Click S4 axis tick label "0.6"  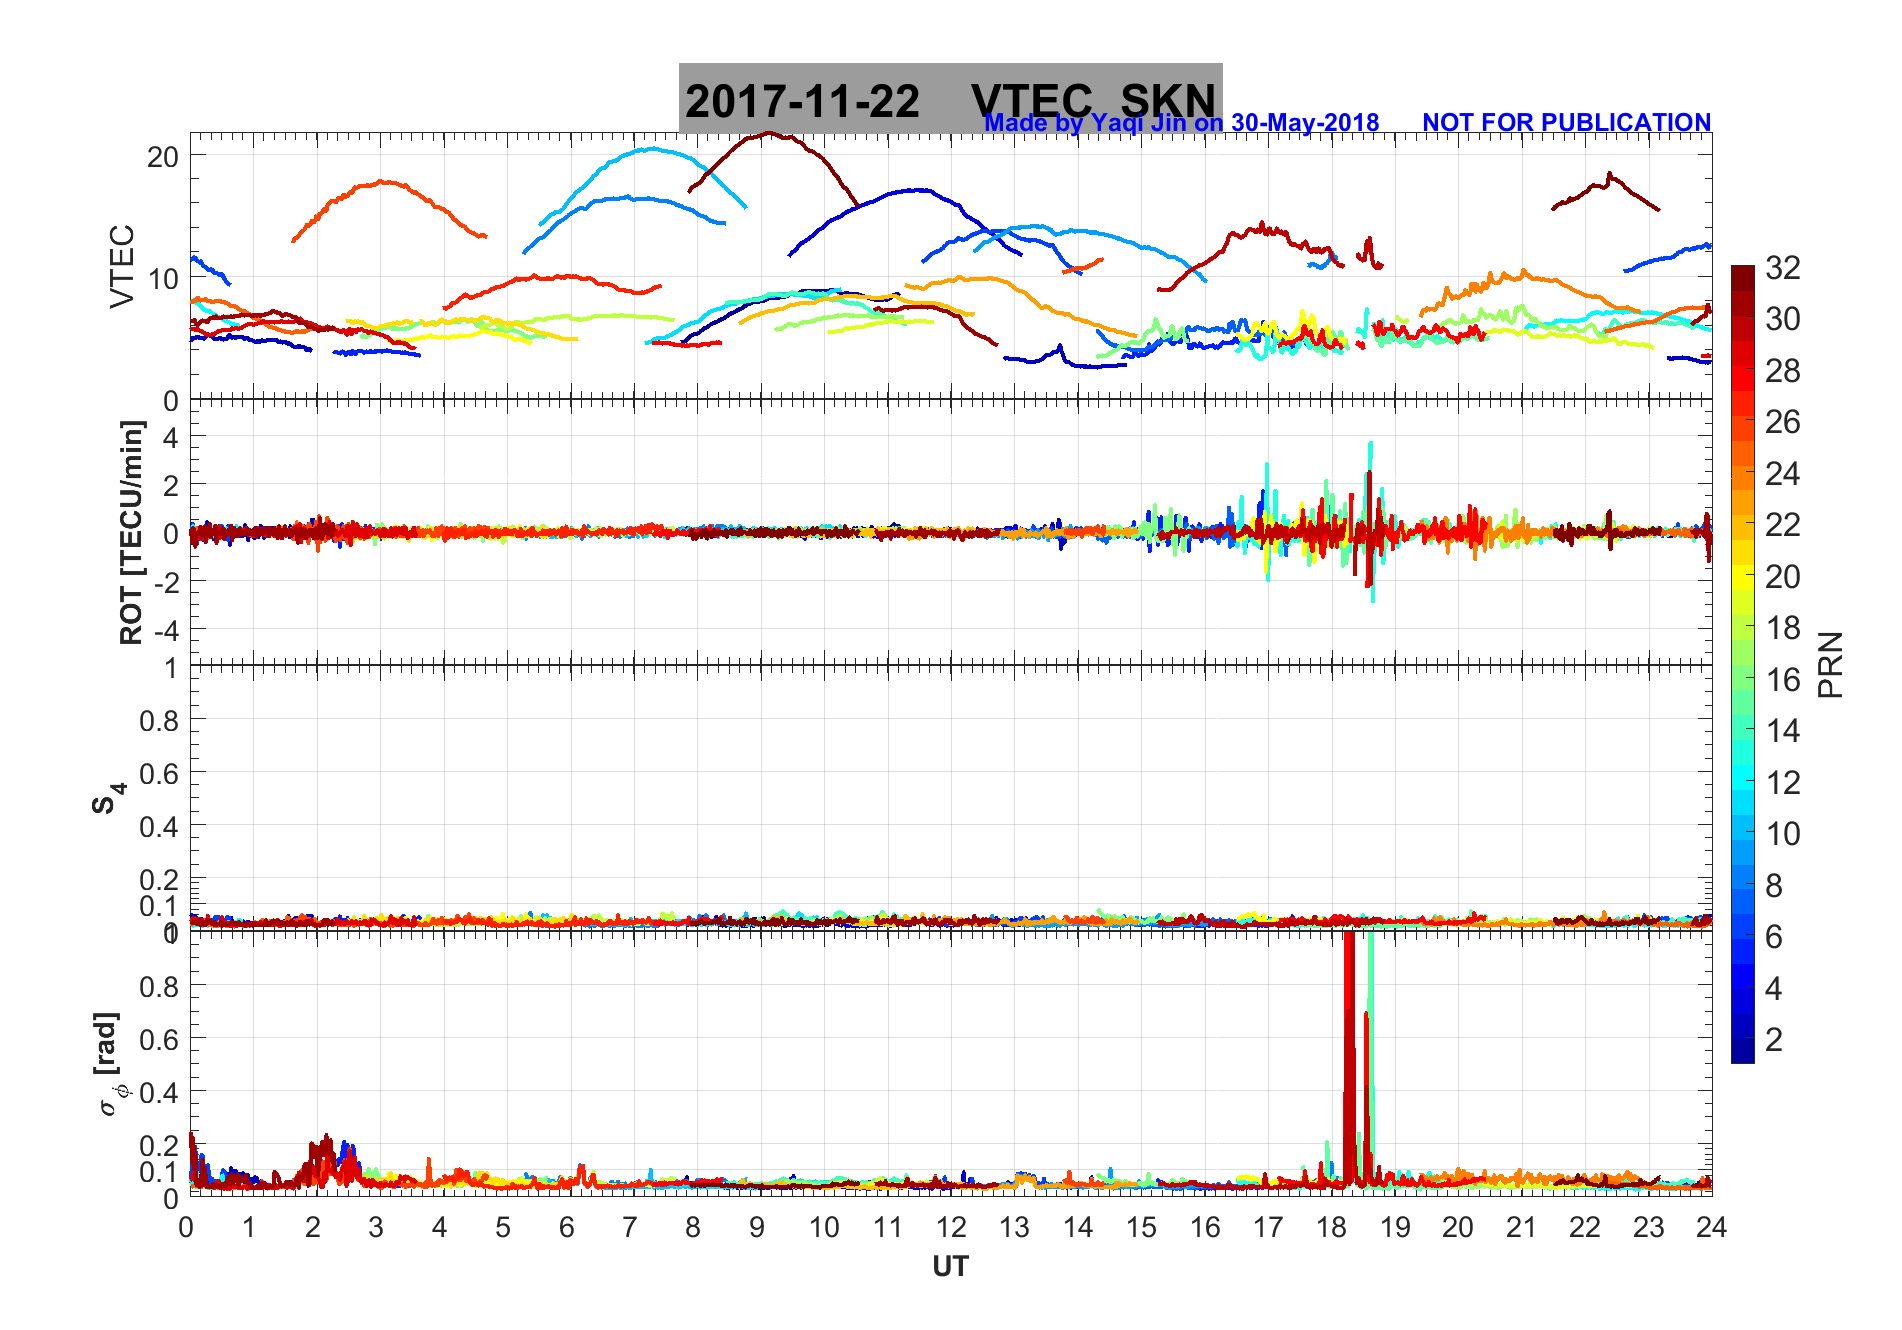click(159, 774)
